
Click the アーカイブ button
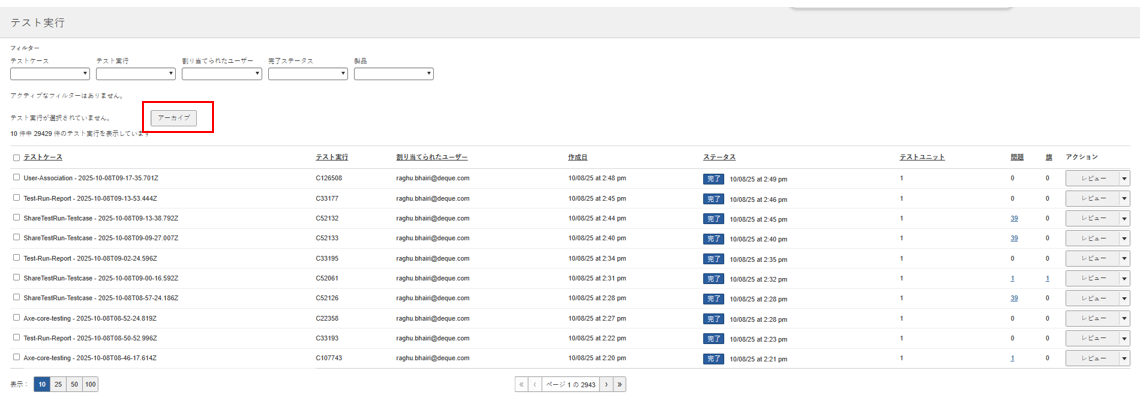174,118
